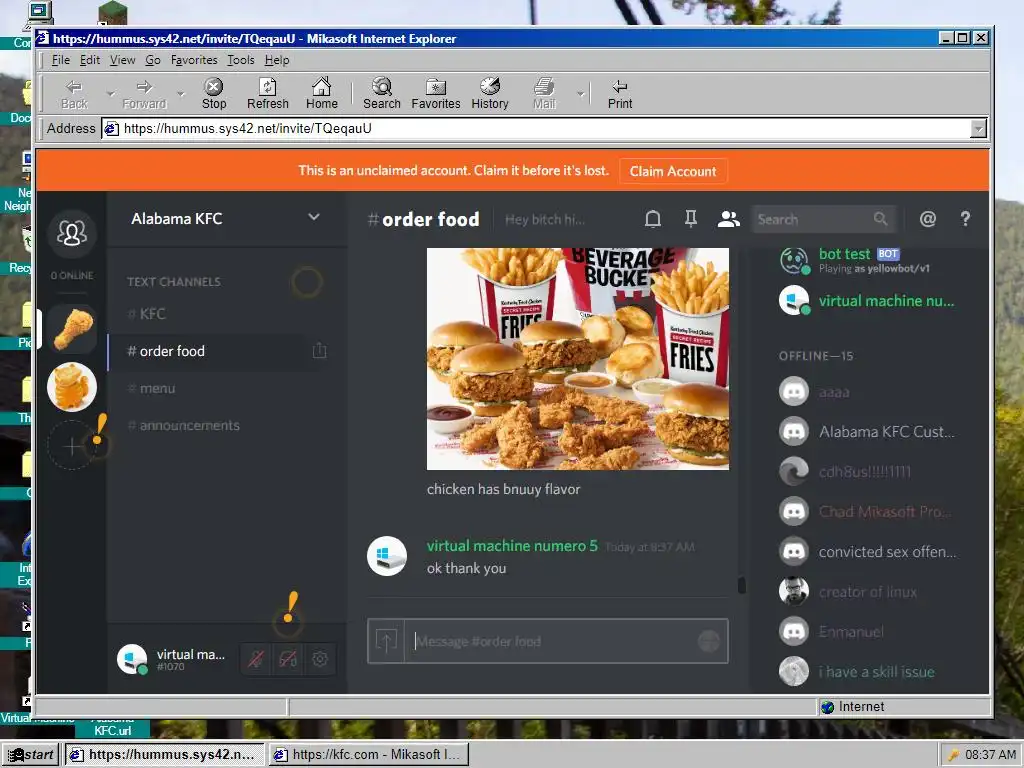Click the Back toolbar button
Screen dimensions: 1024x768
pos(74,94)
